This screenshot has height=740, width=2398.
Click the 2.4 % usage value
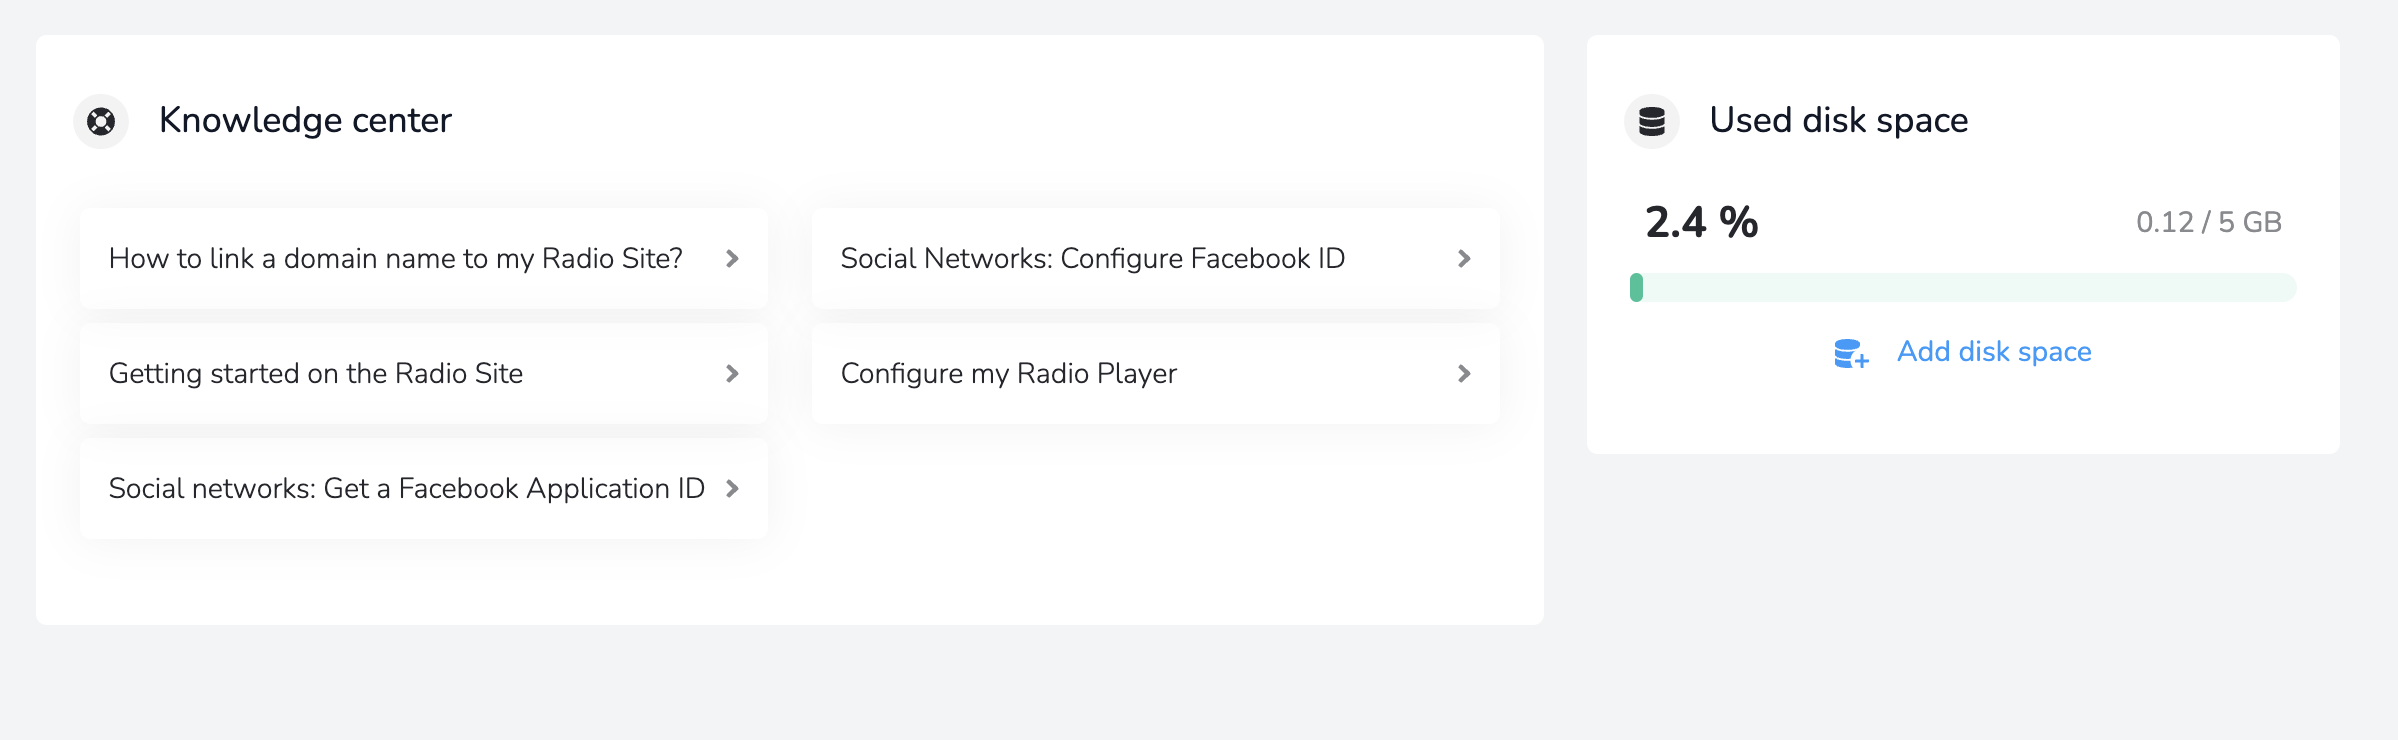(1701, 222)
